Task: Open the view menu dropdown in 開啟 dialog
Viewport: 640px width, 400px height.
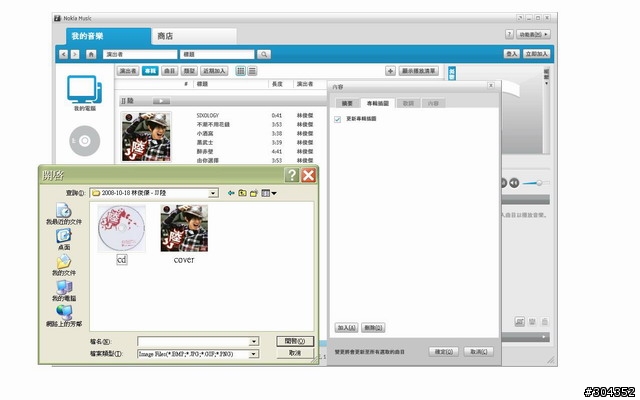Action: 269,193
